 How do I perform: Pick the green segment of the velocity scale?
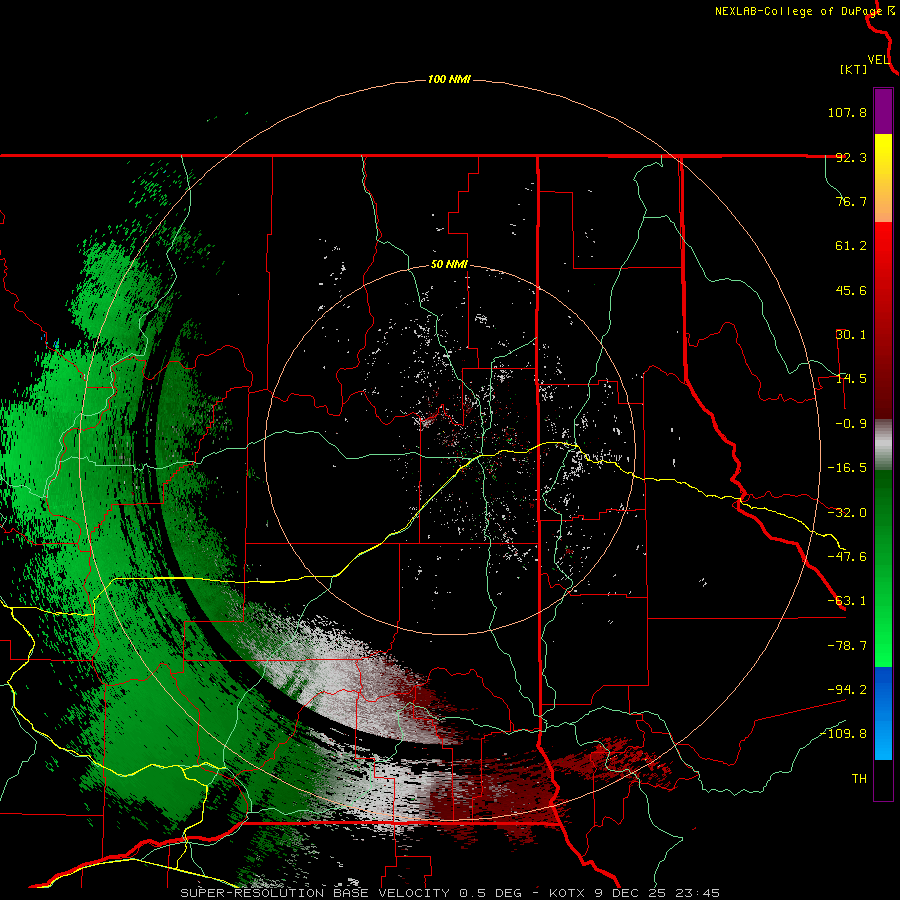coord(883,568)
